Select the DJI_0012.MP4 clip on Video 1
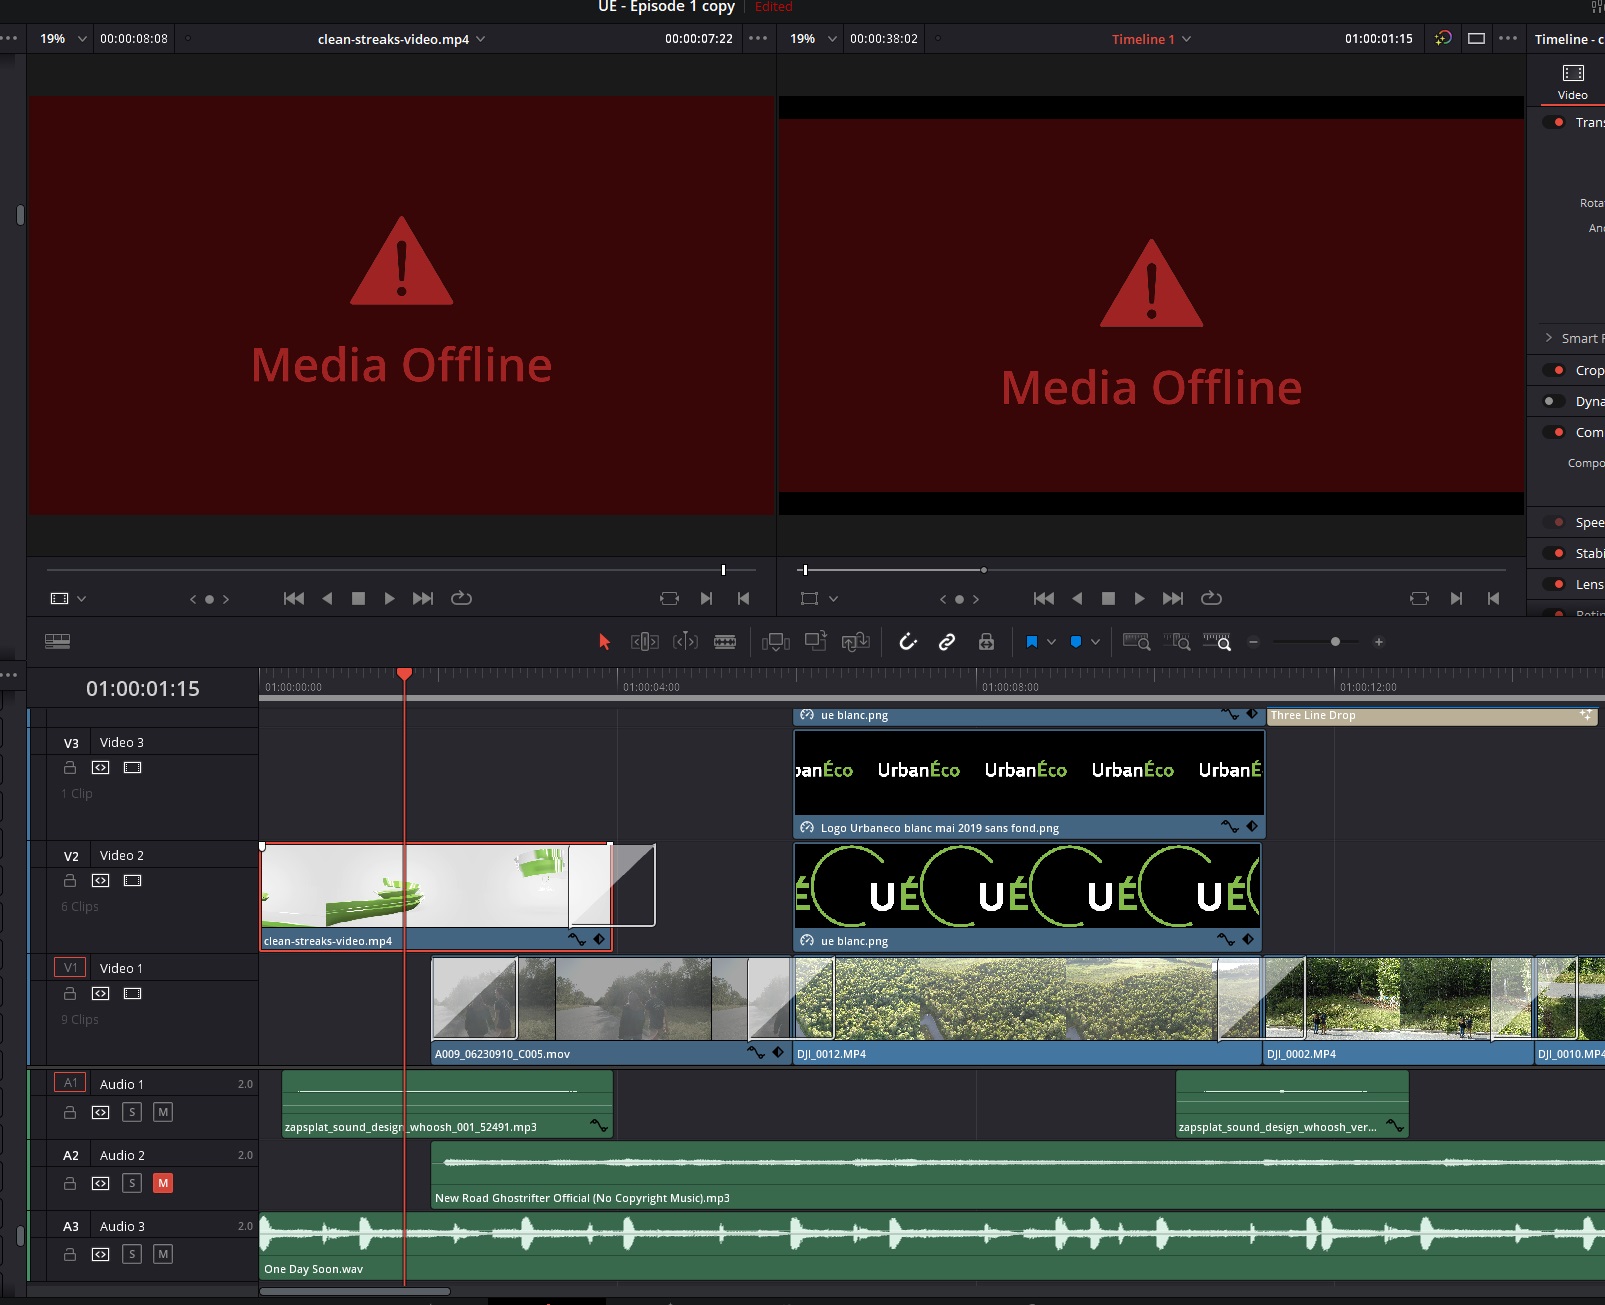This screenshot has height=1305, width=1605. 1026,1011
